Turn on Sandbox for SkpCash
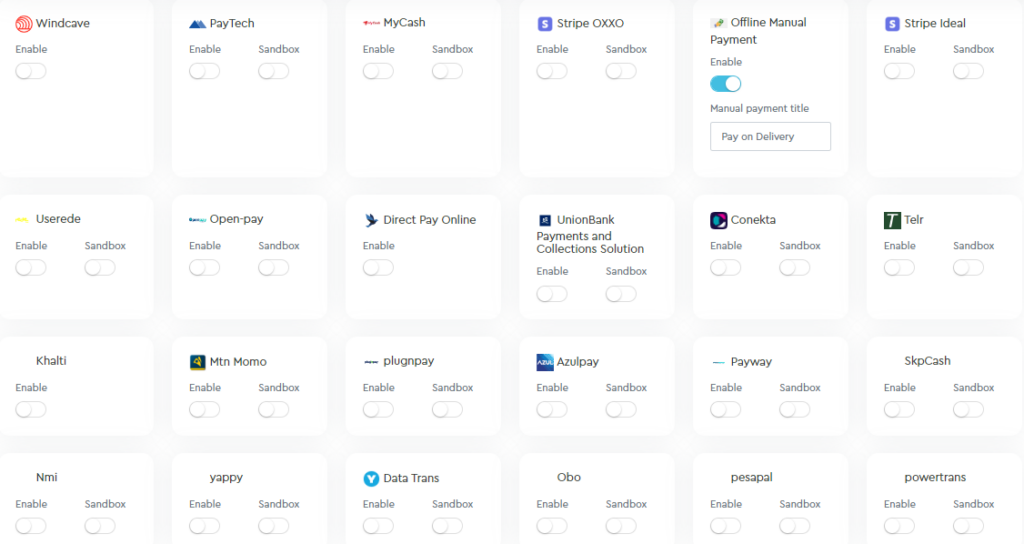1024x544 pixels. pos(968,409)
